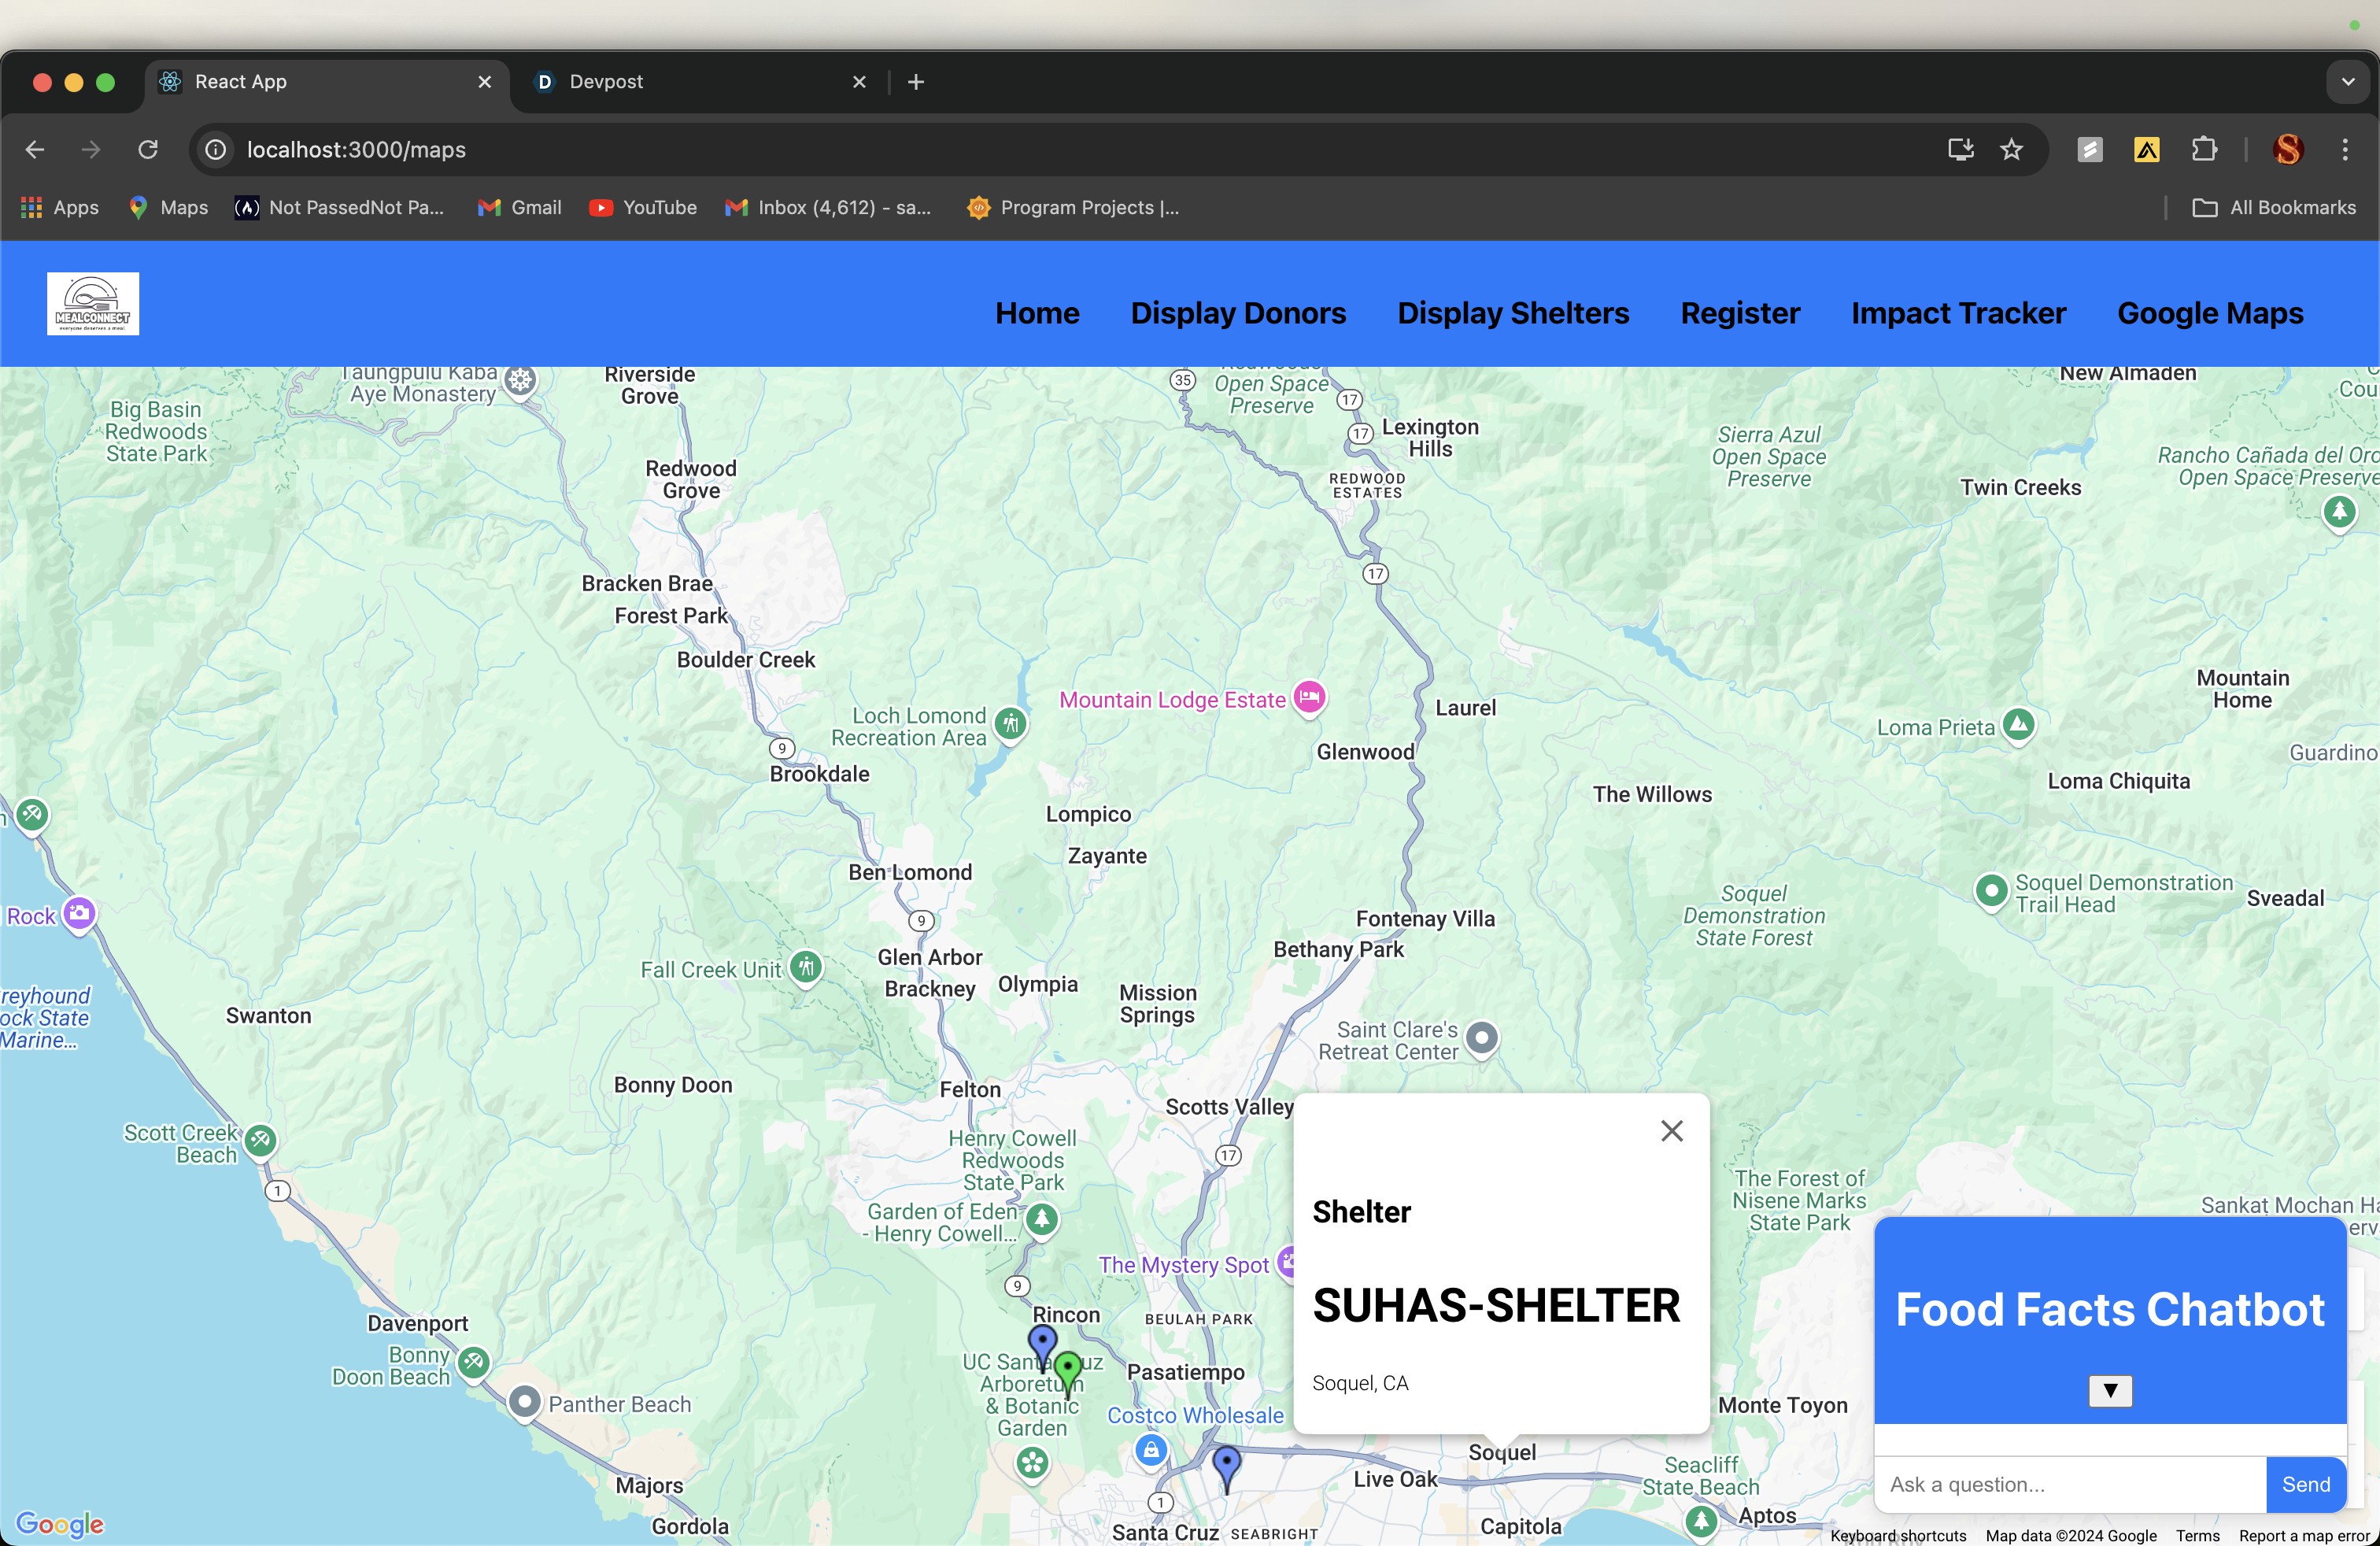
Task: Click the MealConnect logo
Action: [x=93, y=304]
